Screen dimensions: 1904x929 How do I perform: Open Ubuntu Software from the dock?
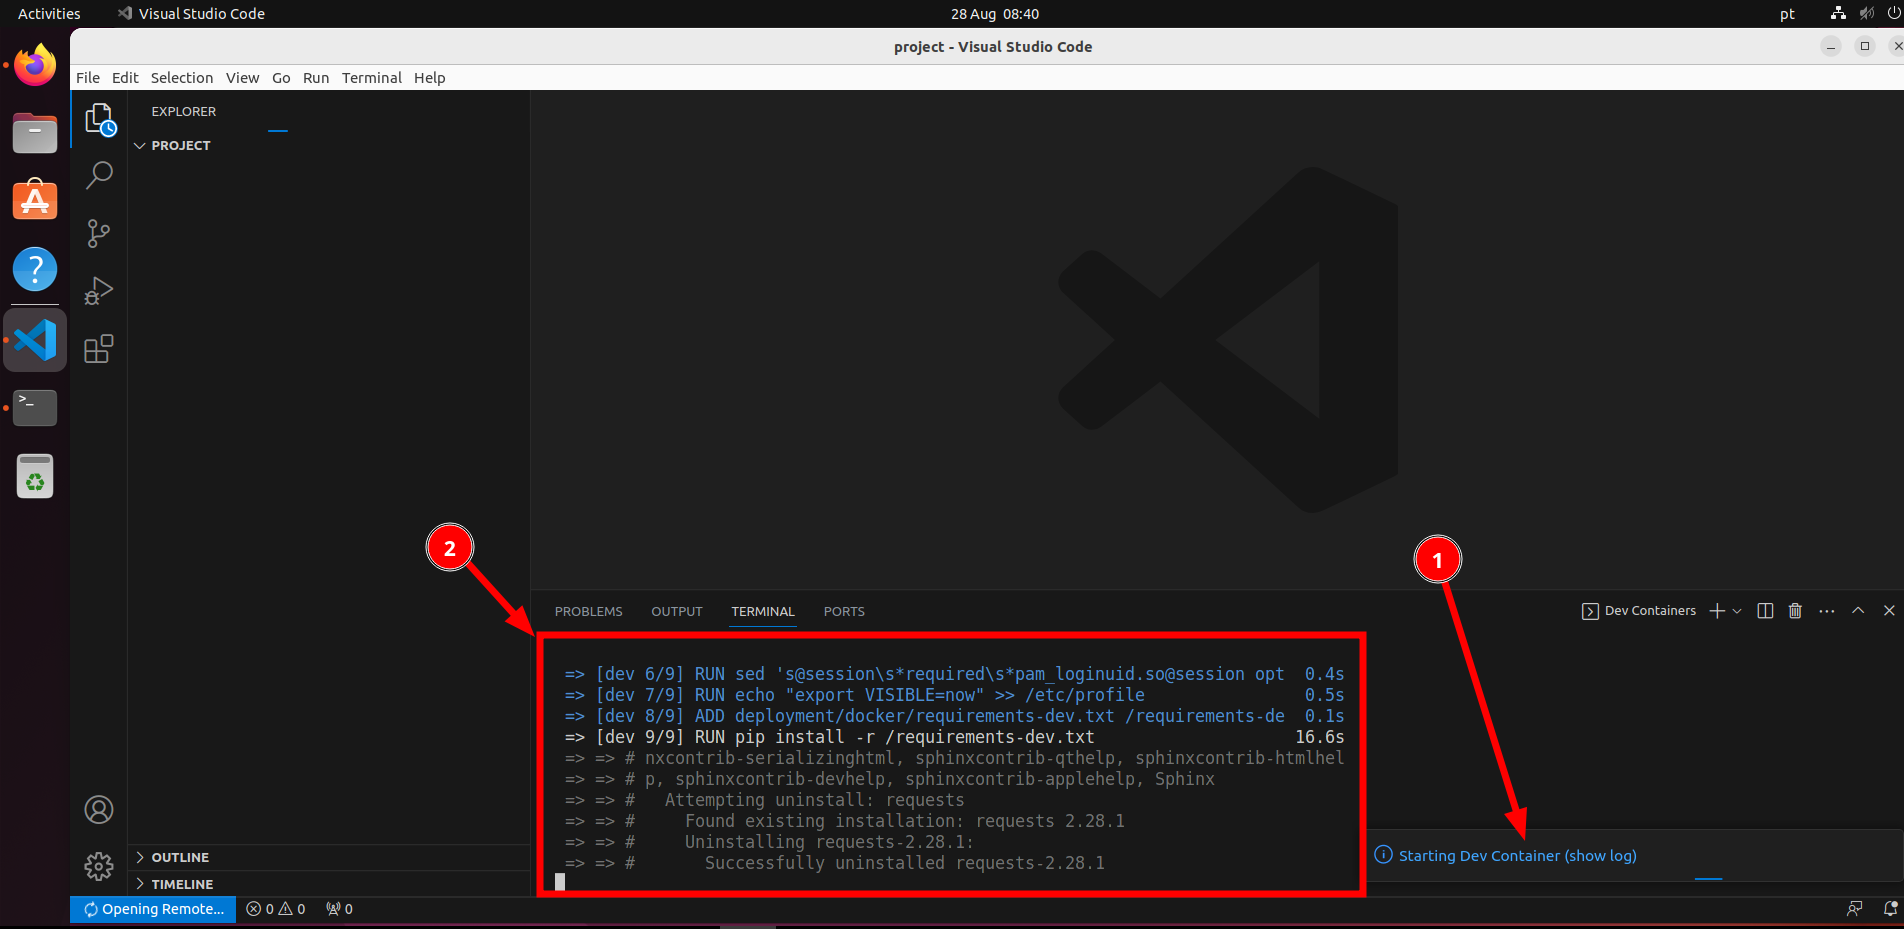pyautogui.click(x=35, y=200)
